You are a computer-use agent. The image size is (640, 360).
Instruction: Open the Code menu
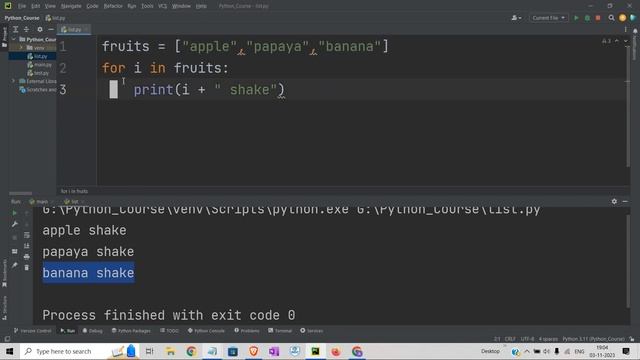tap(92, 6)
